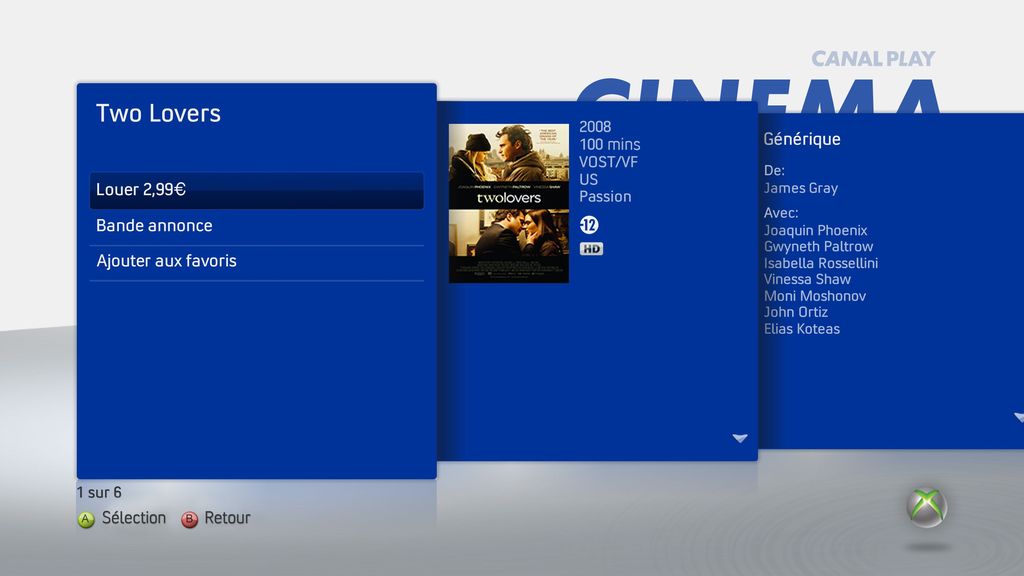The height and width of the screenshot is (576, 1024).
Task: Click the red B Retour button icon
Action: pos(189,519)
